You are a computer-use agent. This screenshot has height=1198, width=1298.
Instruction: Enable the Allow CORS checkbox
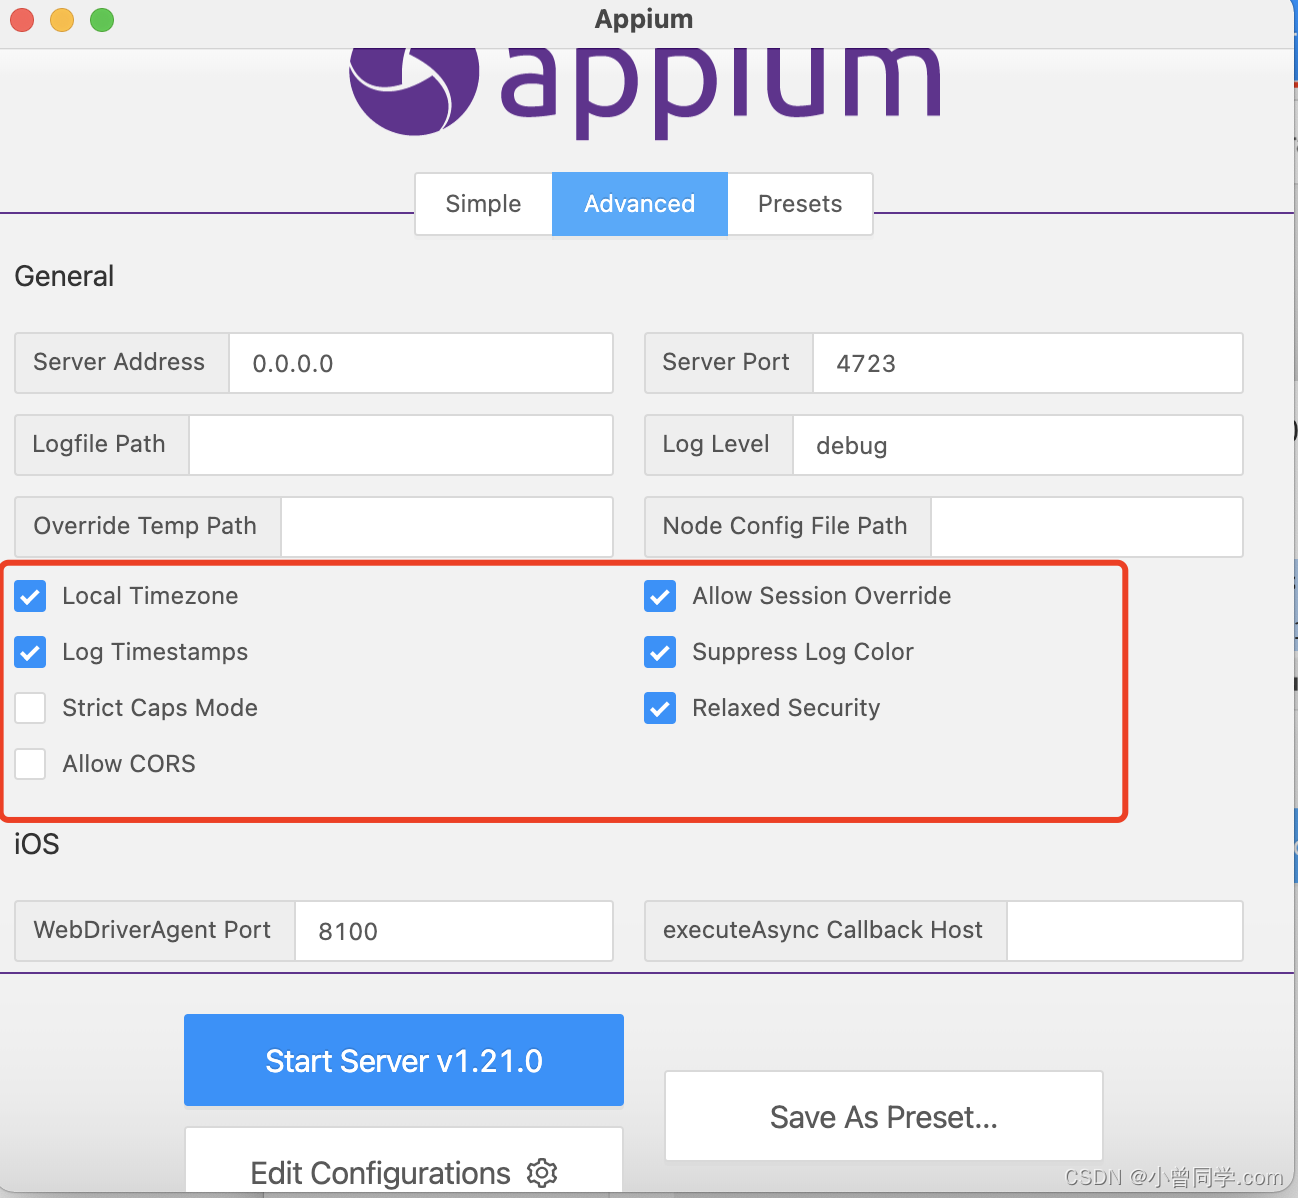click(x=30, y=764)
